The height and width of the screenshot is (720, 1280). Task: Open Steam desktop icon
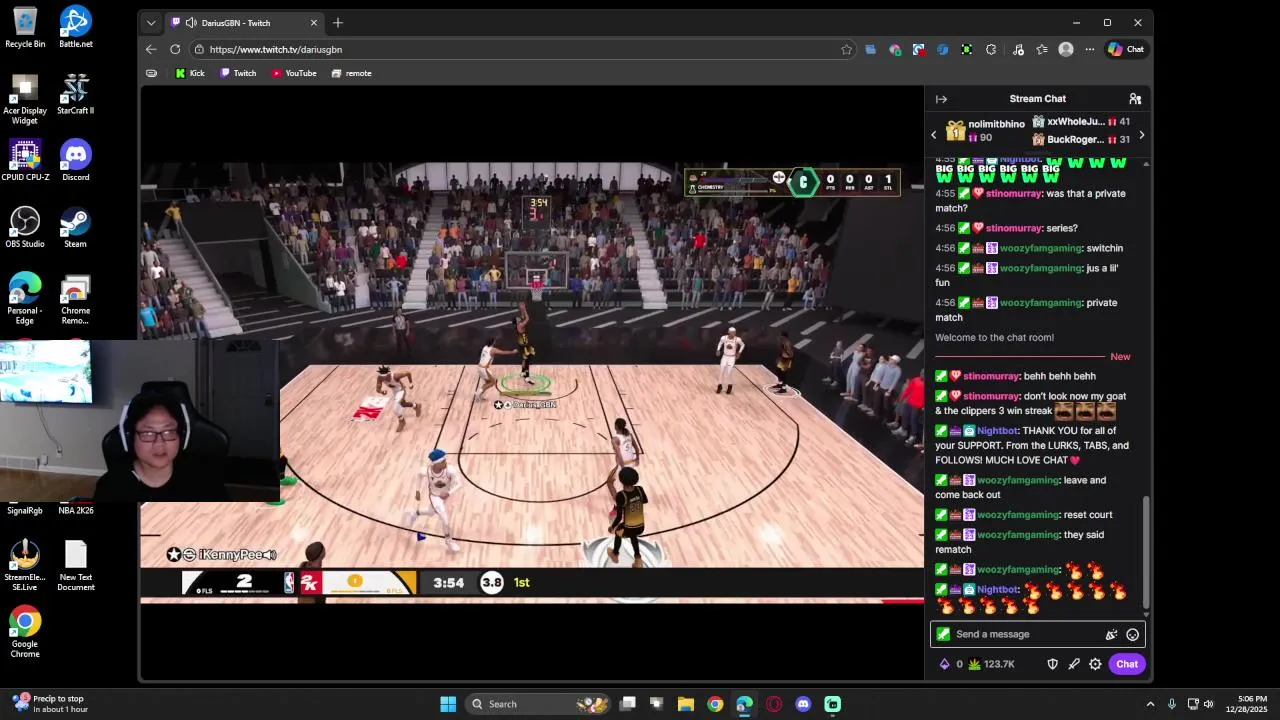click(76, 227)
